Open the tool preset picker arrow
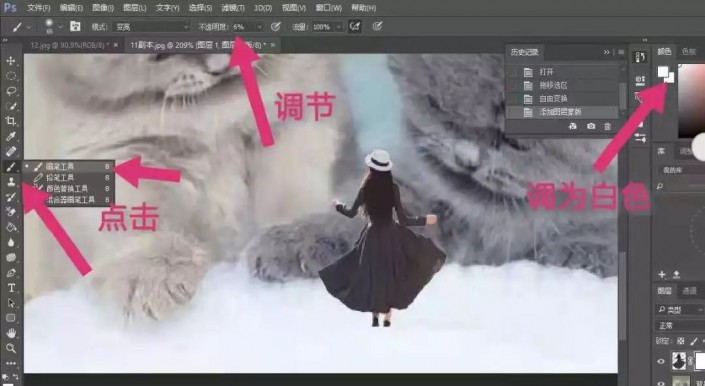705x386 pixels. (29, 27)
